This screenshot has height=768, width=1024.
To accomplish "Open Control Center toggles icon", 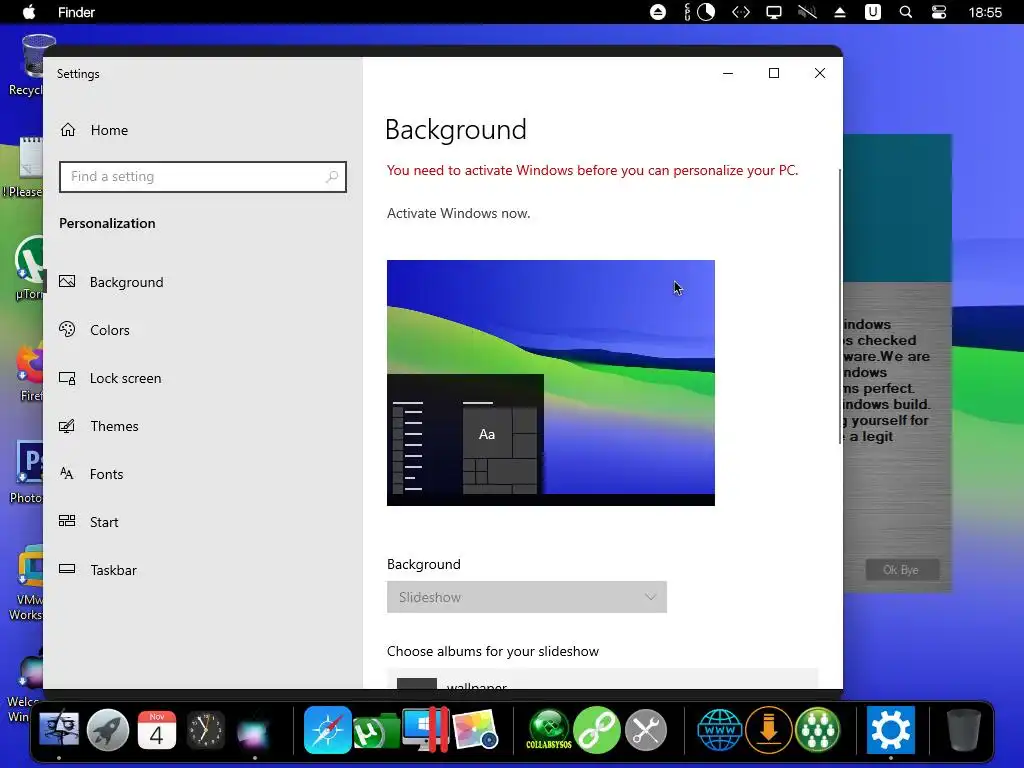I will click(938, 12).
